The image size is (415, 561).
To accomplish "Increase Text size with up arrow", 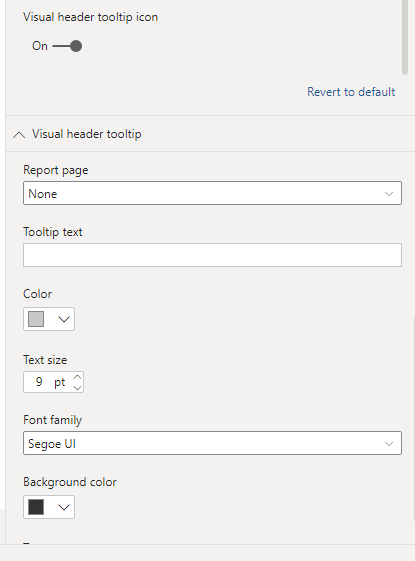I will pos(77,377).
